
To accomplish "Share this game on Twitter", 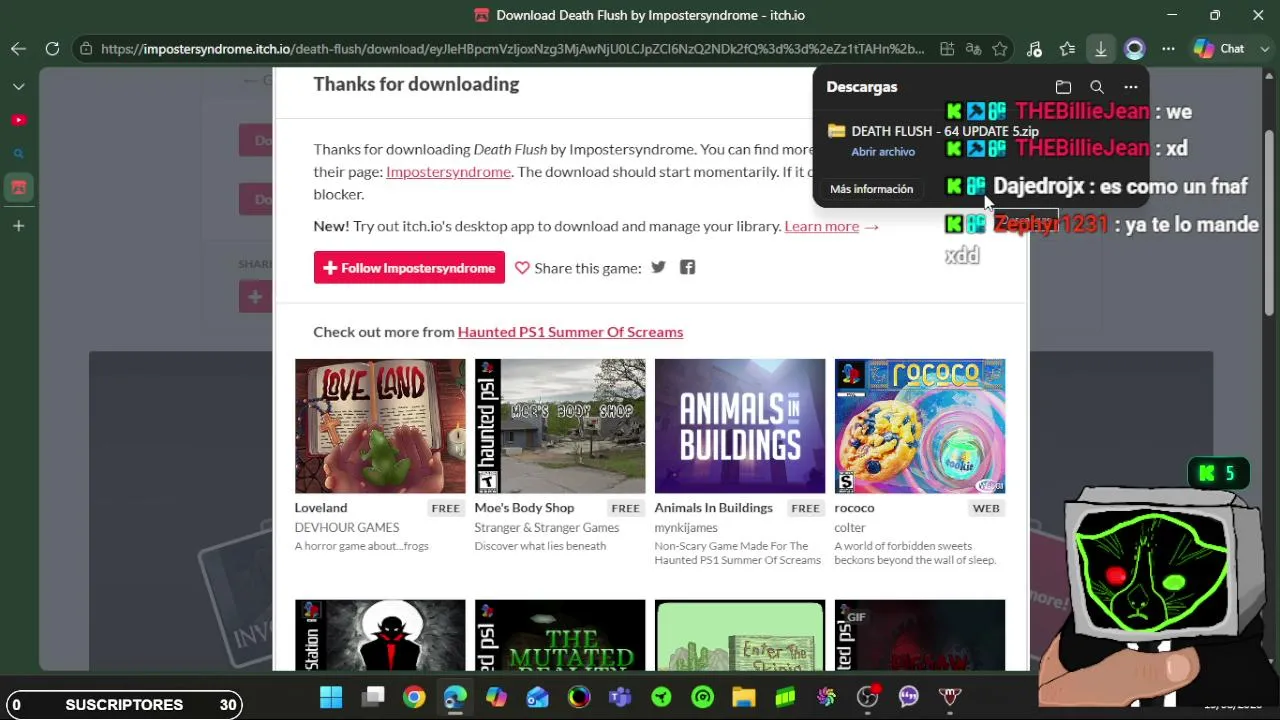I will [658, 267].
